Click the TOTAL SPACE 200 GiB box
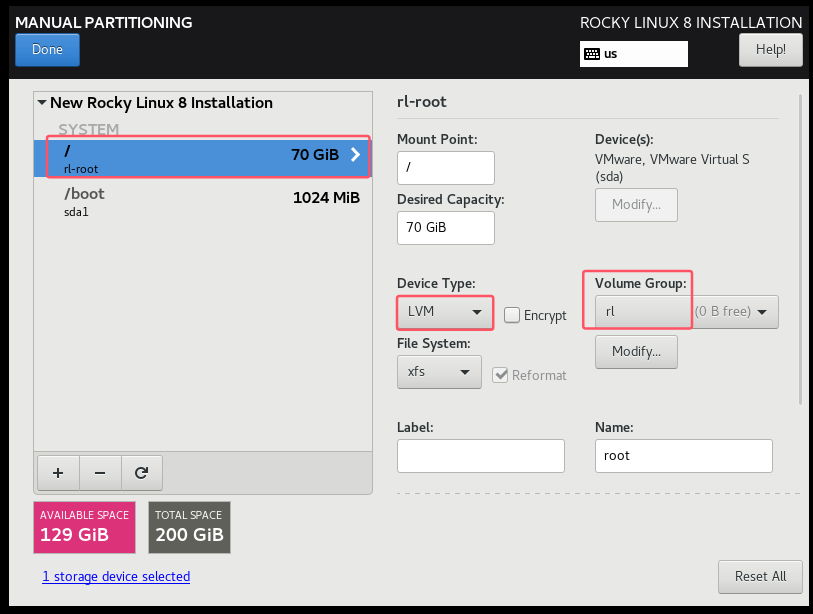The height and width of the screenshot is (614, 813). tap(189, 527)
